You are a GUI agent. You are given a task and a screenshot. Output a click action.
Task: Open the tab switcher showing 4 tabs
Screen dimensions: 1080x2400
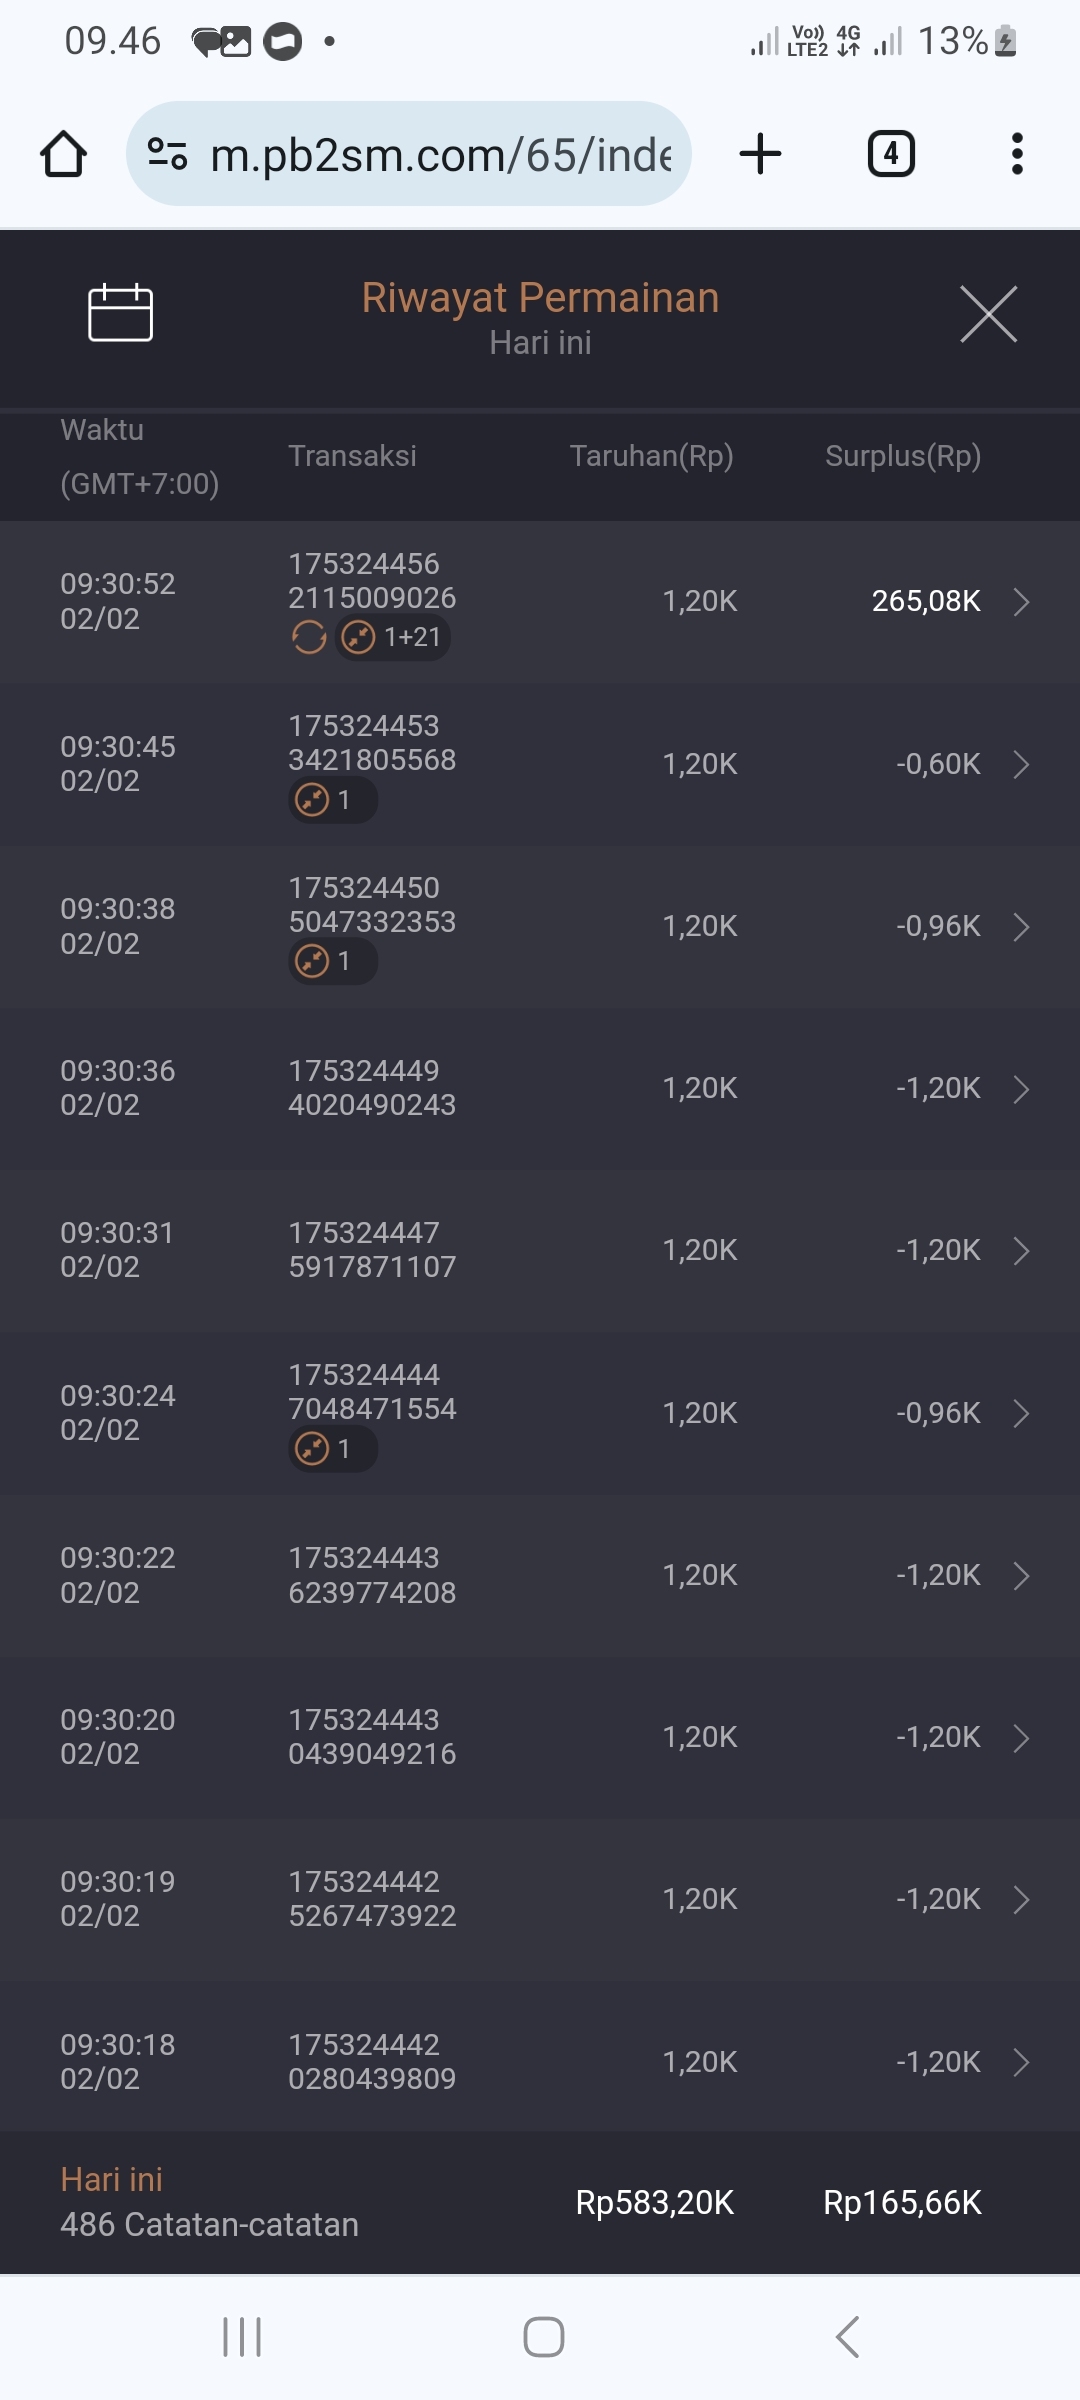890,154
